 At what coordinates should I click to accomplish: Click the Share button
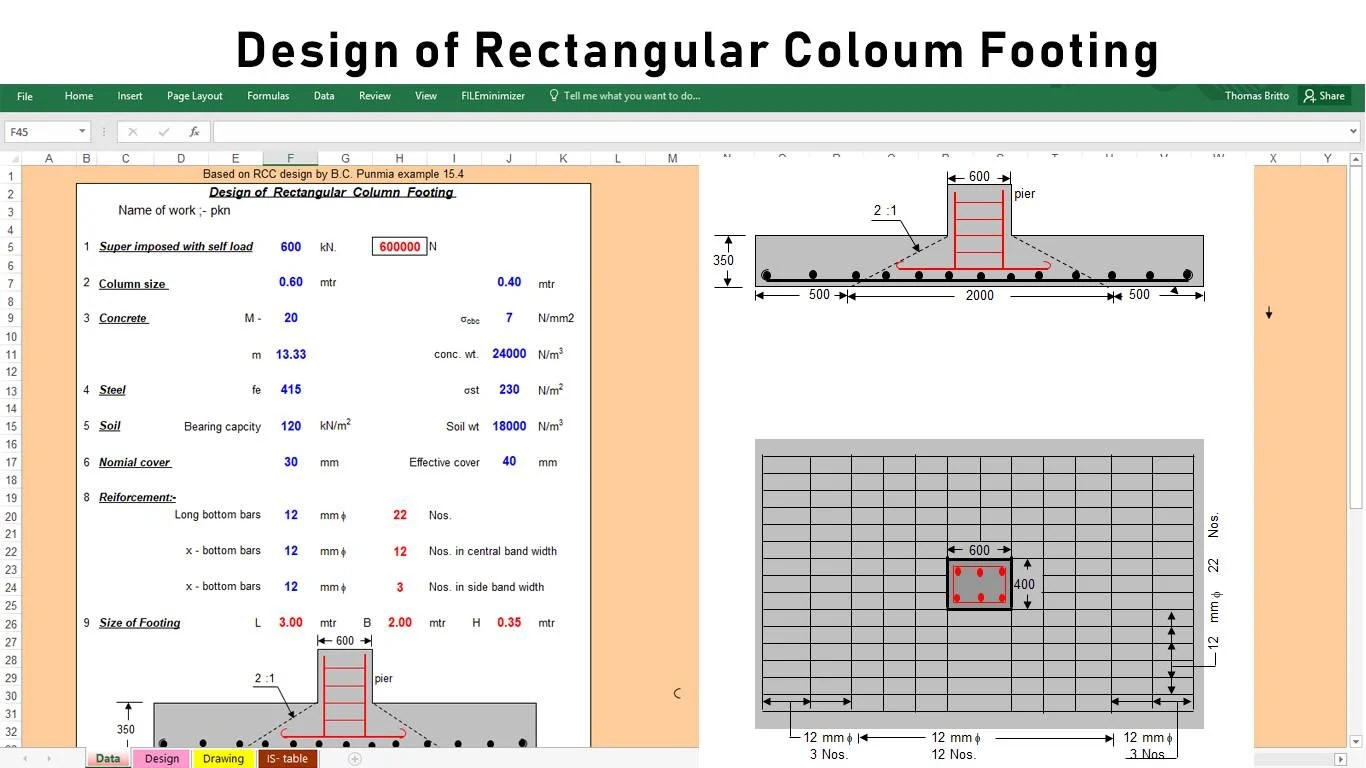(1325, 96)
